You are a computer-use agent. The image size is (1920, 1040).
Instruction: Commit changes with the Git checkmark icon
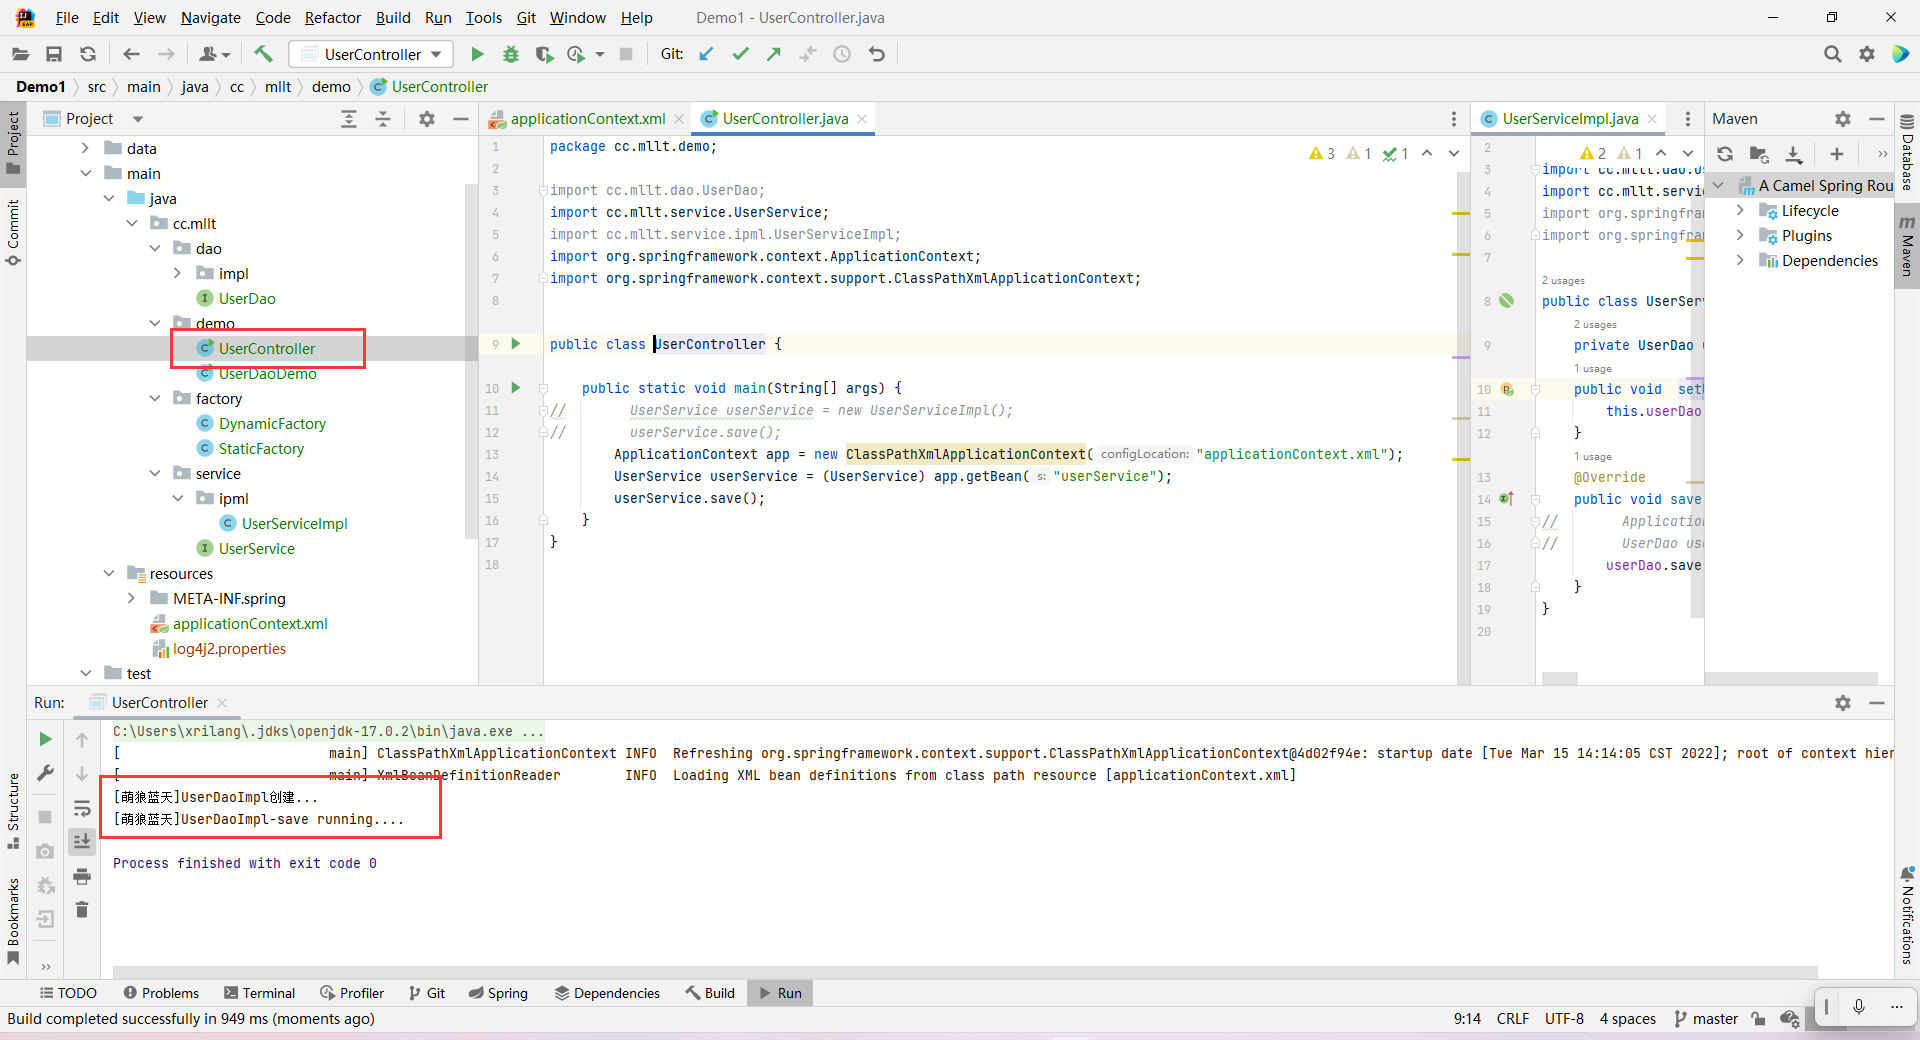(x=740, y=54)
